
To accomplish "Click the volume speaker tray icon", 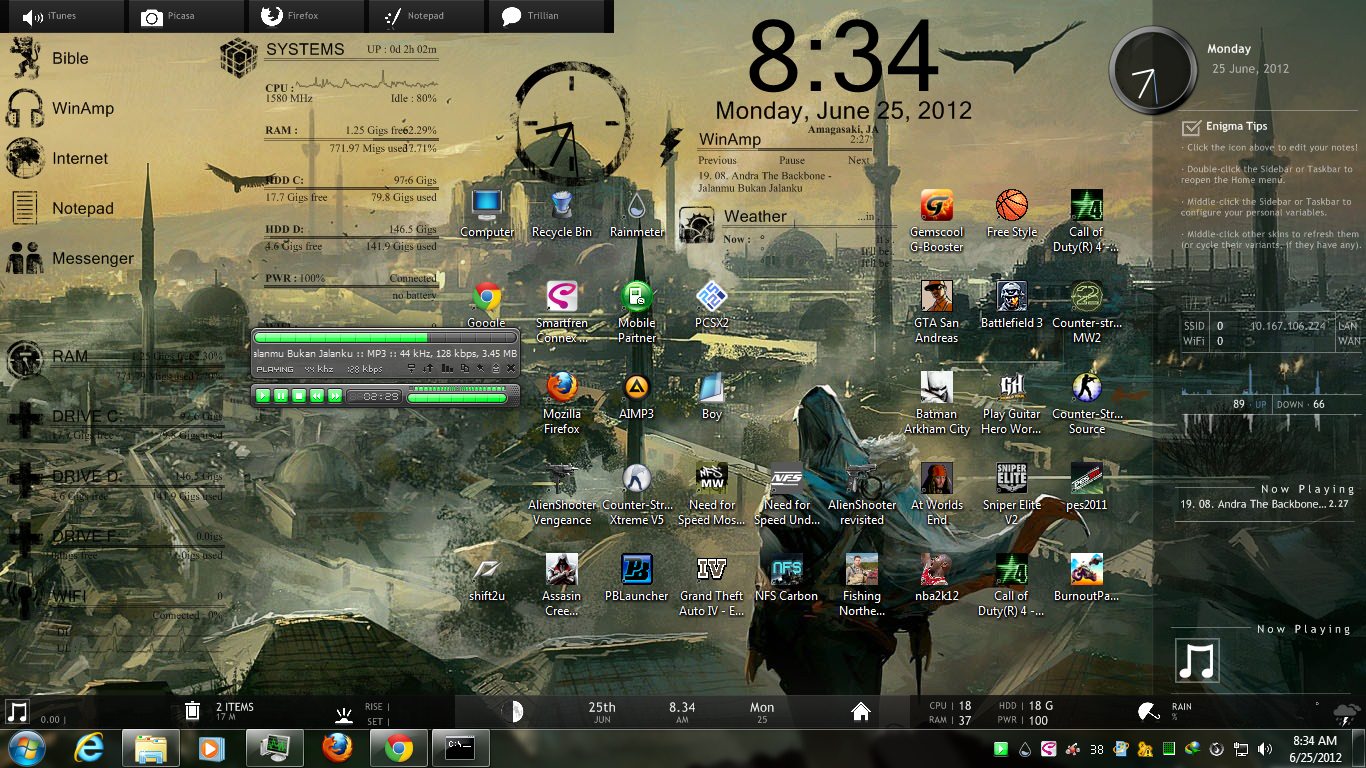I will pyautogui.click(x=1266, y=748).
